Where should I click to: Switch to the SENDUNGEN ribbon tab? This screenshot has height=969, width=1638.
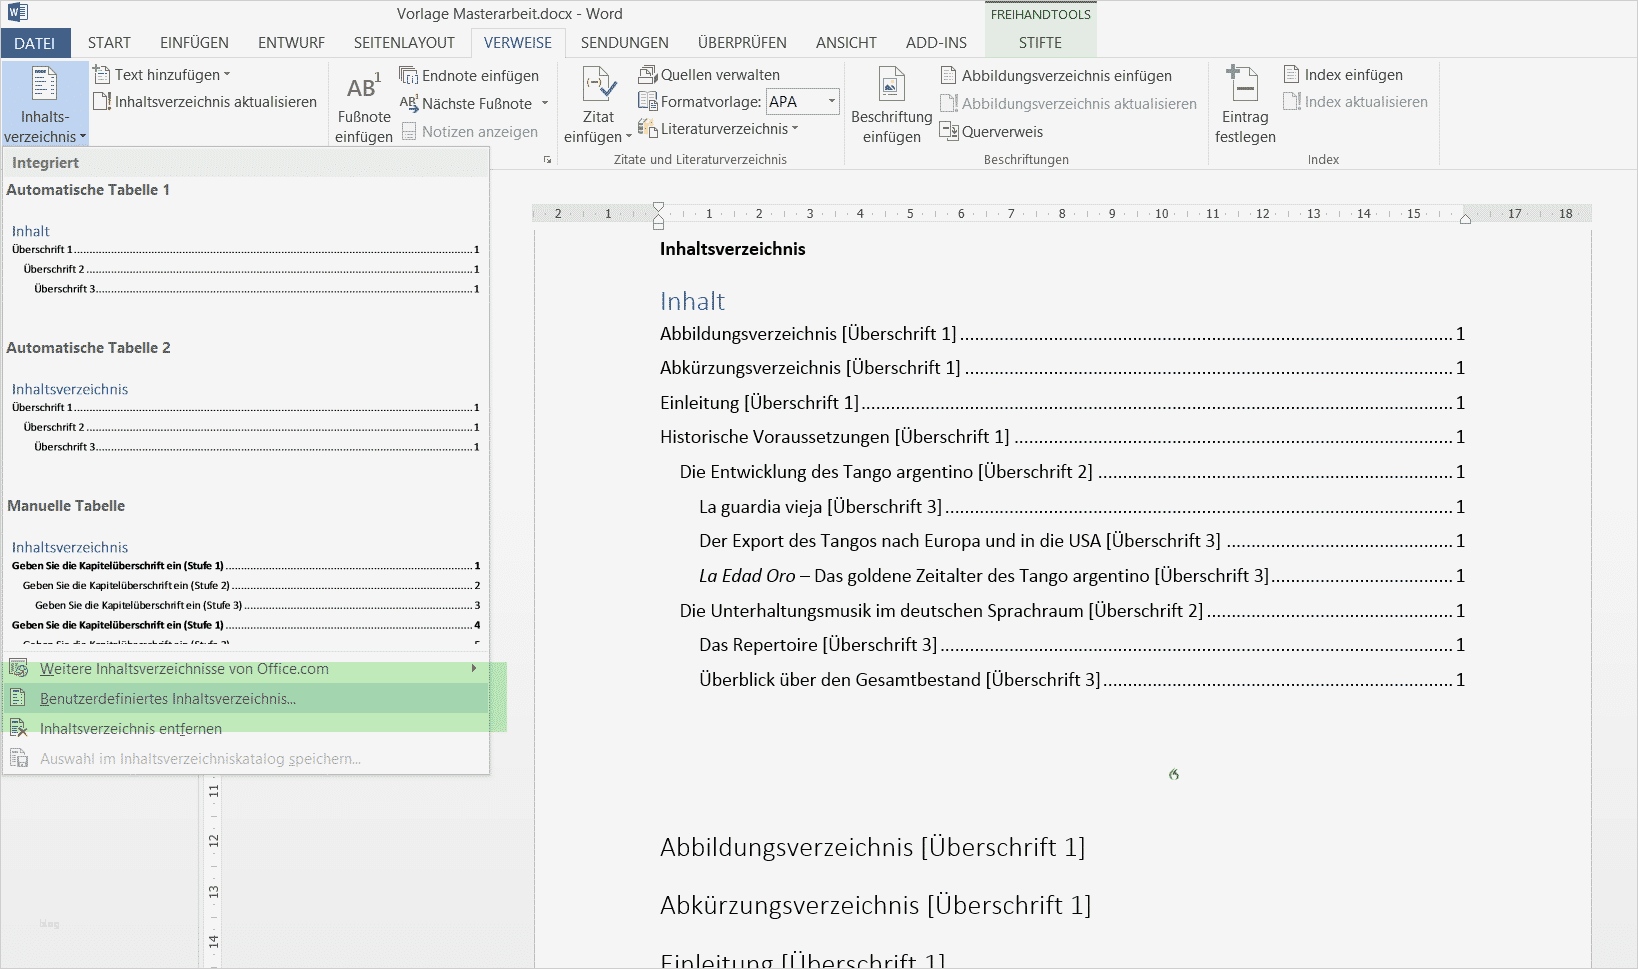tap(625, 42)
